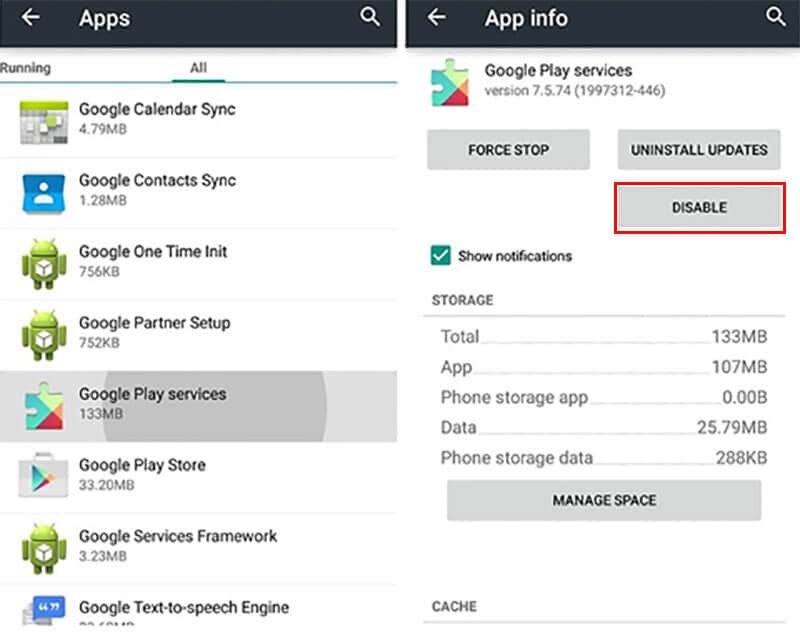Tap the Google Partner Setup android icon
The image size is (800, 633).
click(x=44, y=335)
